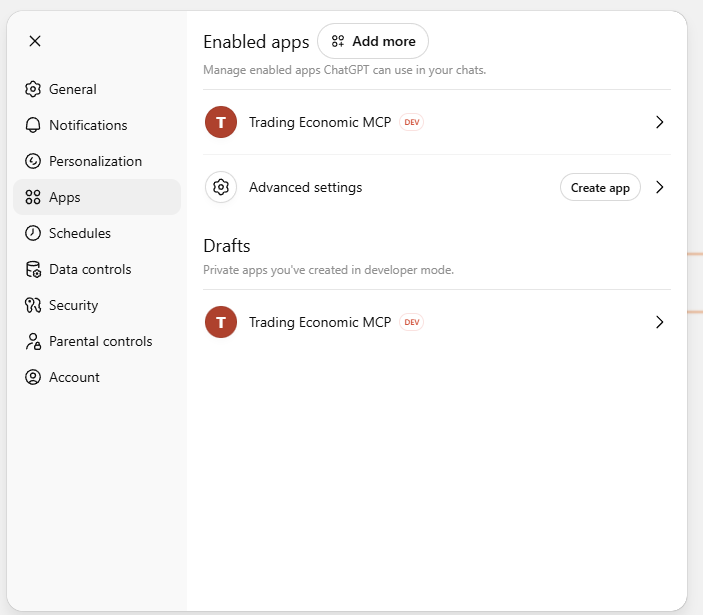The image size is (703, 615).
Task: Expand the draft Trading Economic MCP chevron
Action: (x=660, y=322)
